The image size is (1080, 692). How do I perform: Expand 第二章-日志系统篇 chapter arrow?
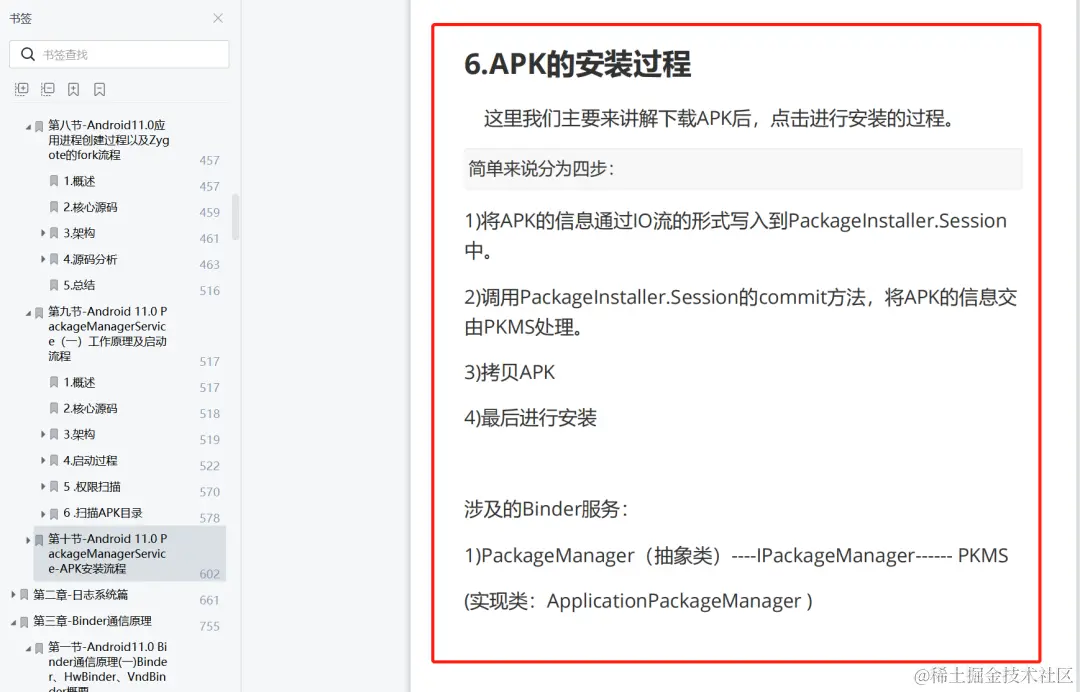13,594
